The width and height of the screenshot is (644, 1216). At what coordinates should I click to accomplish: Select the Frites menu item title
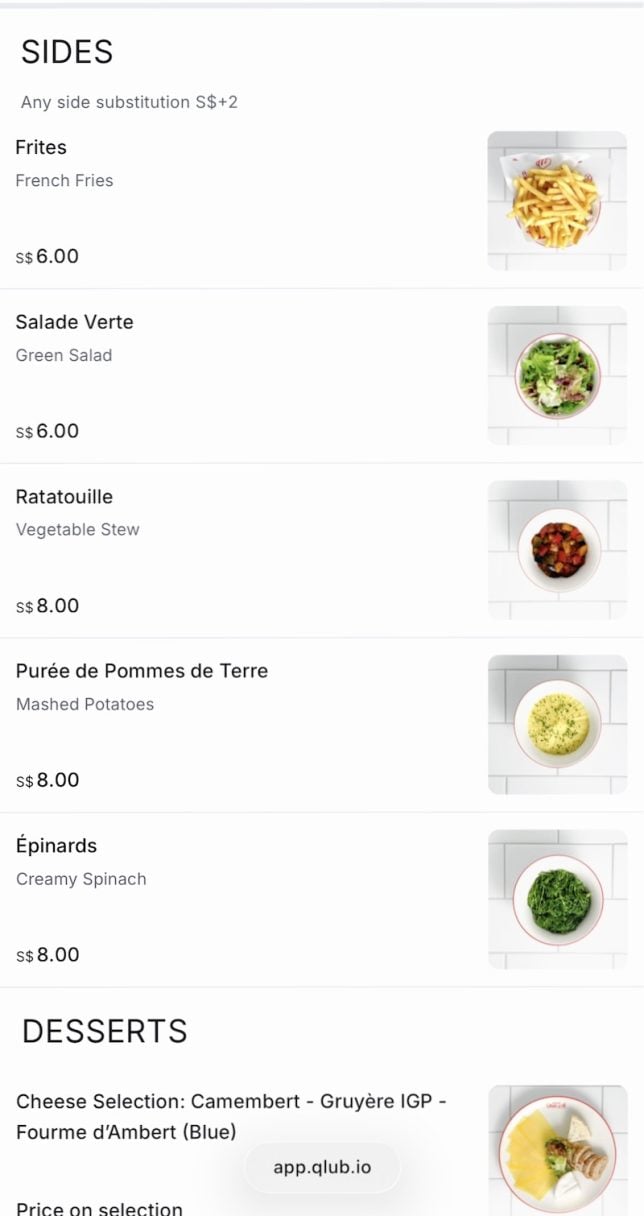41,147
